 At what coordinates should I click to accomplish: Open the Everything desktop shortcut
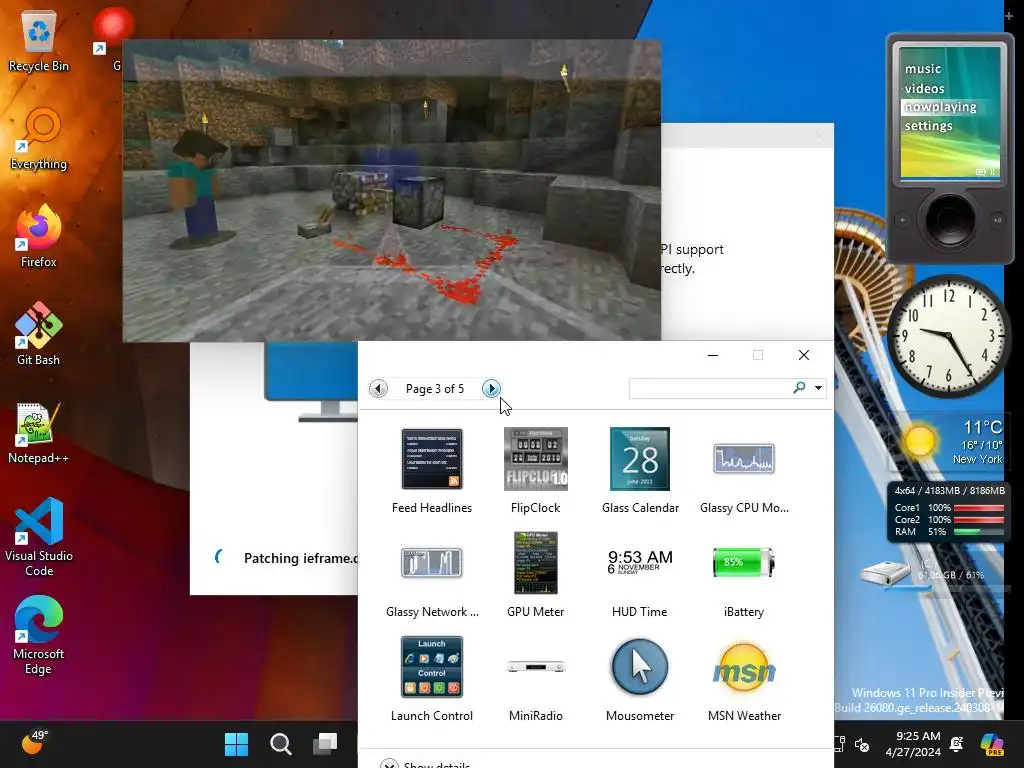pyautogui.click(x=39, y=139)
